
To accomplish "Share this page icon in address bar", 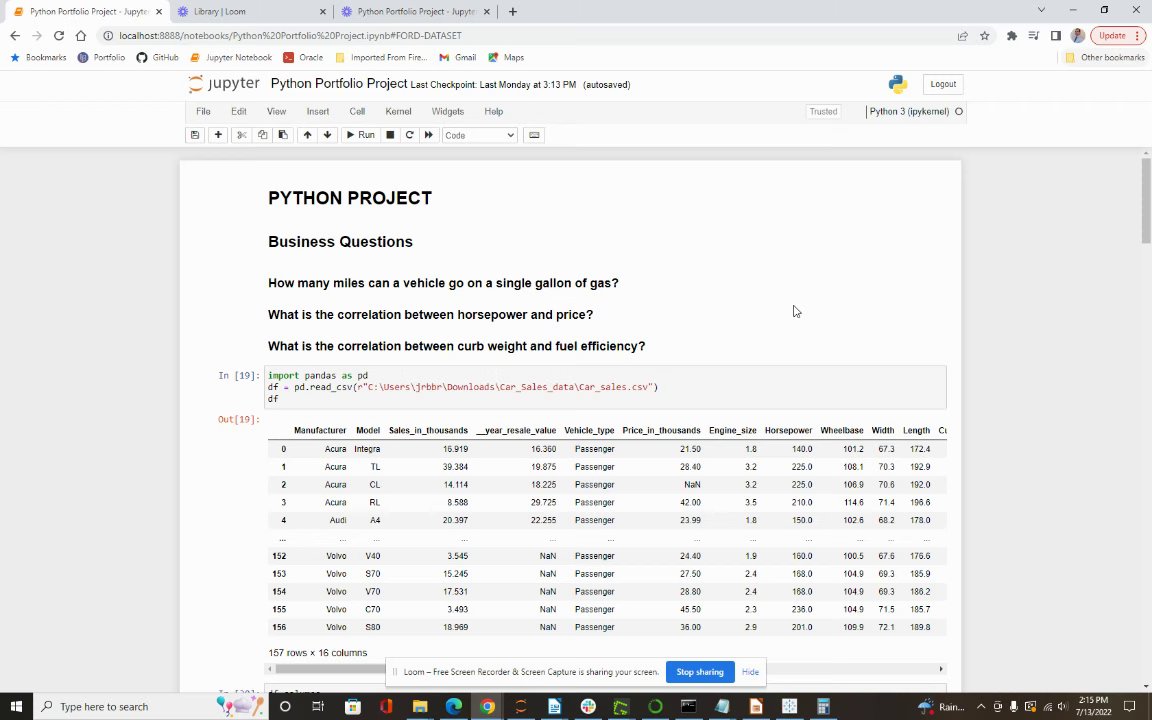I will tap(962, 35).
